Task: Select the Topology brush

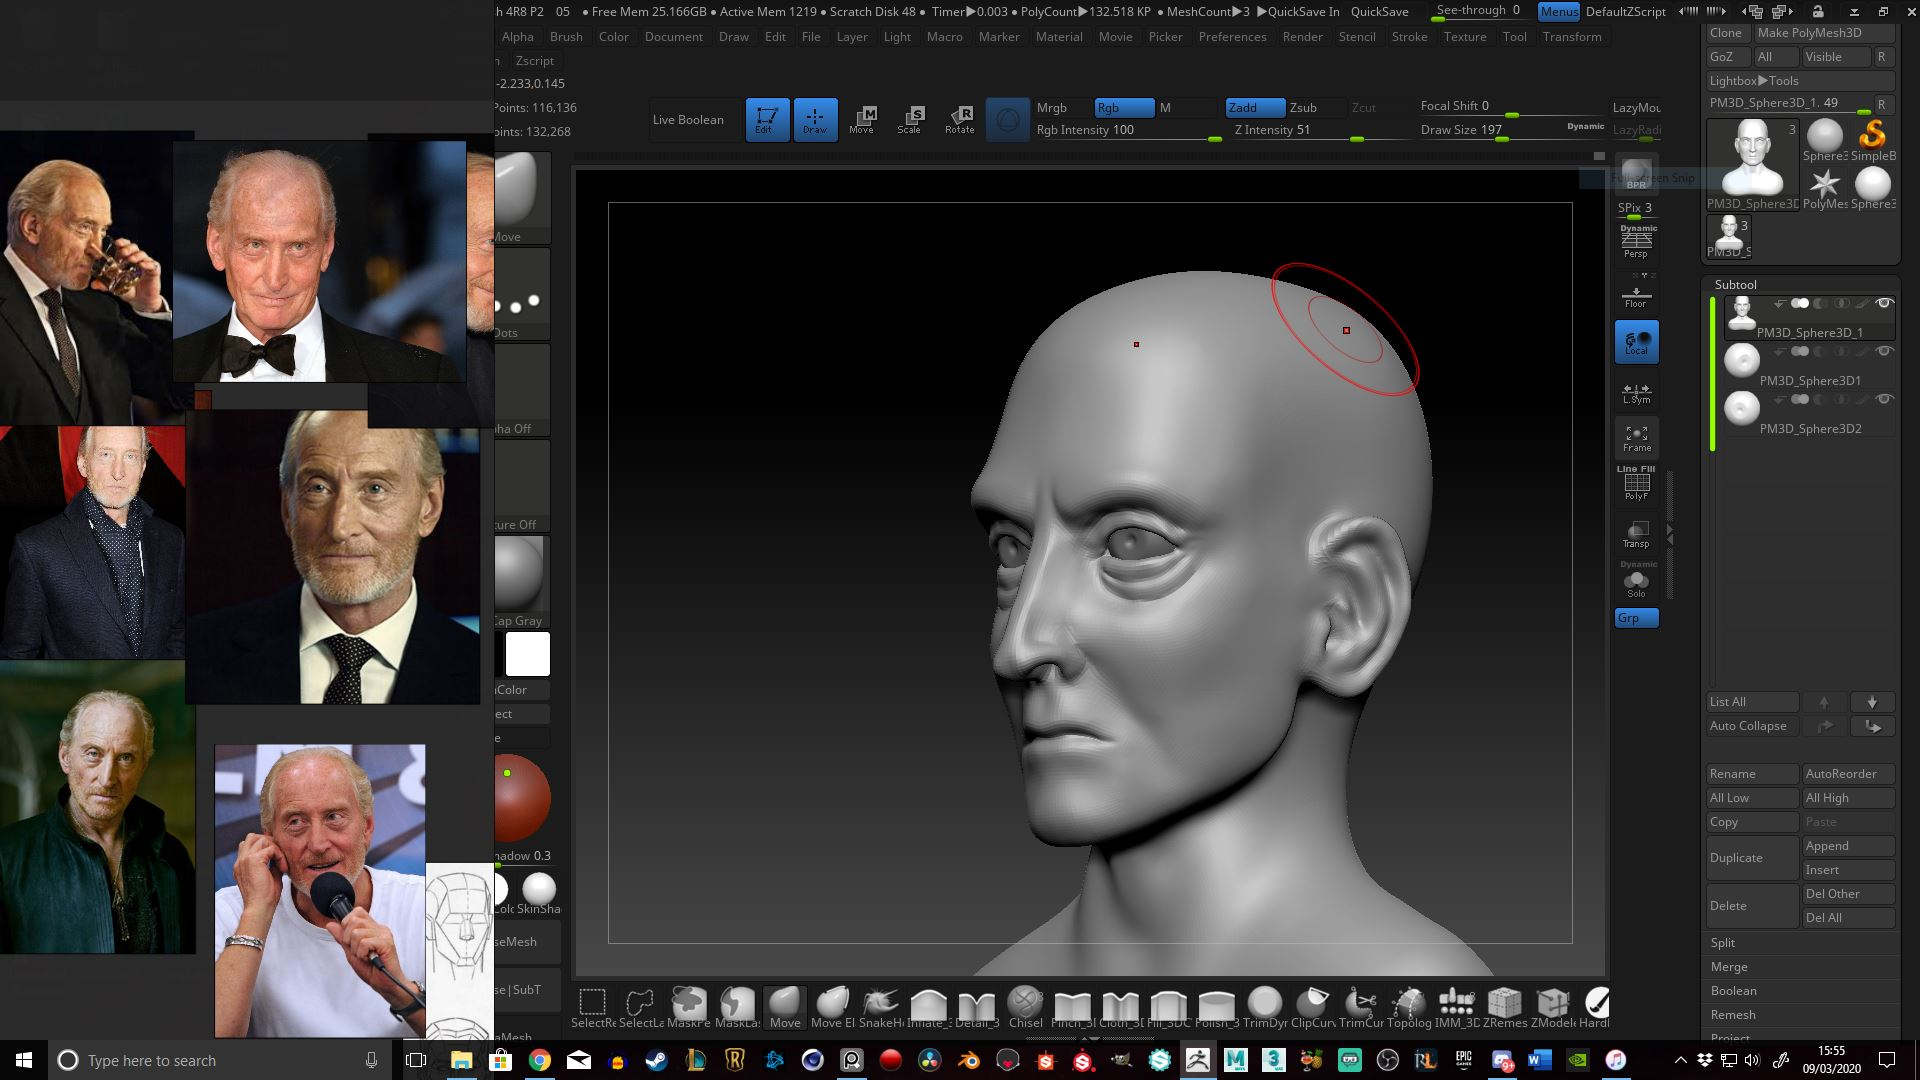Action: coord(1409,1007)
